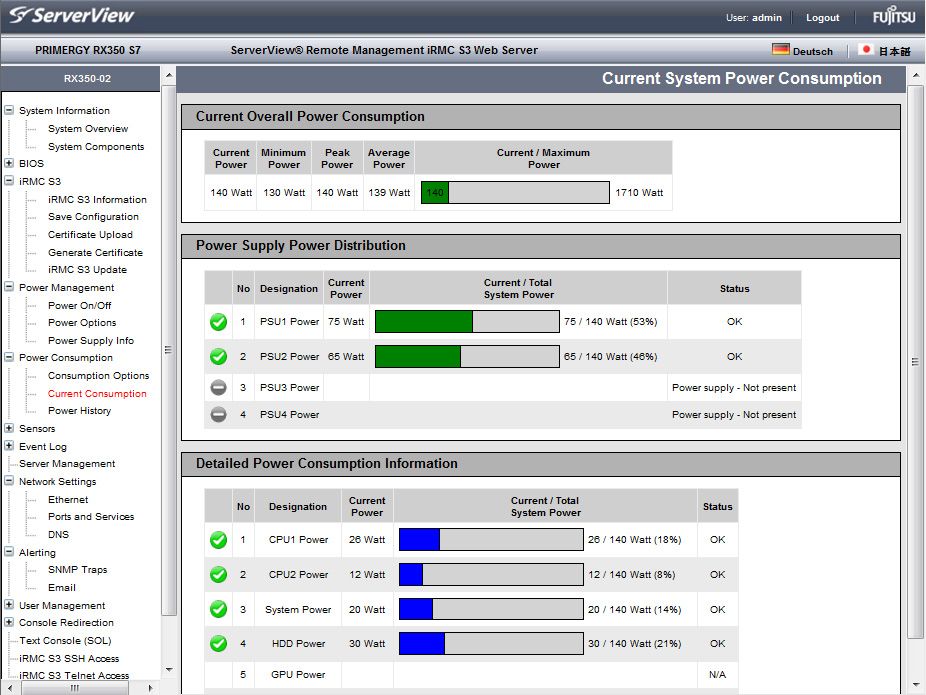This screenshot has width=926, height=695.
Task: Click sidebar vertical scrollbar up arrow
Action: [x=169, y=76]
